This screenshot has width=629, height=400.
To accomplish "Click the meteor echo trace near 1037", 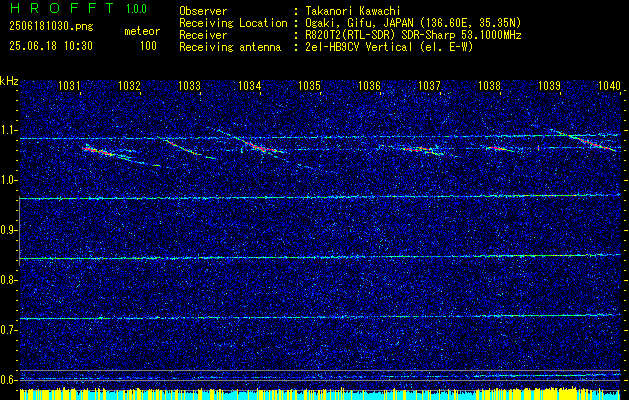I will point(421,150).
